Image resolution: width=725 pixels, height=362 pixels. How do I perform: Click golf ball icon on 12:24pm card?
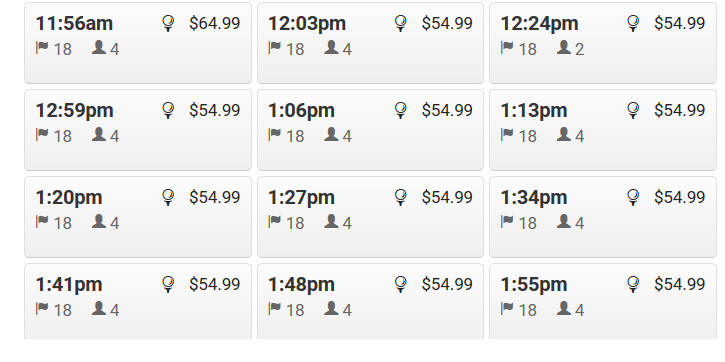[633, 23]
